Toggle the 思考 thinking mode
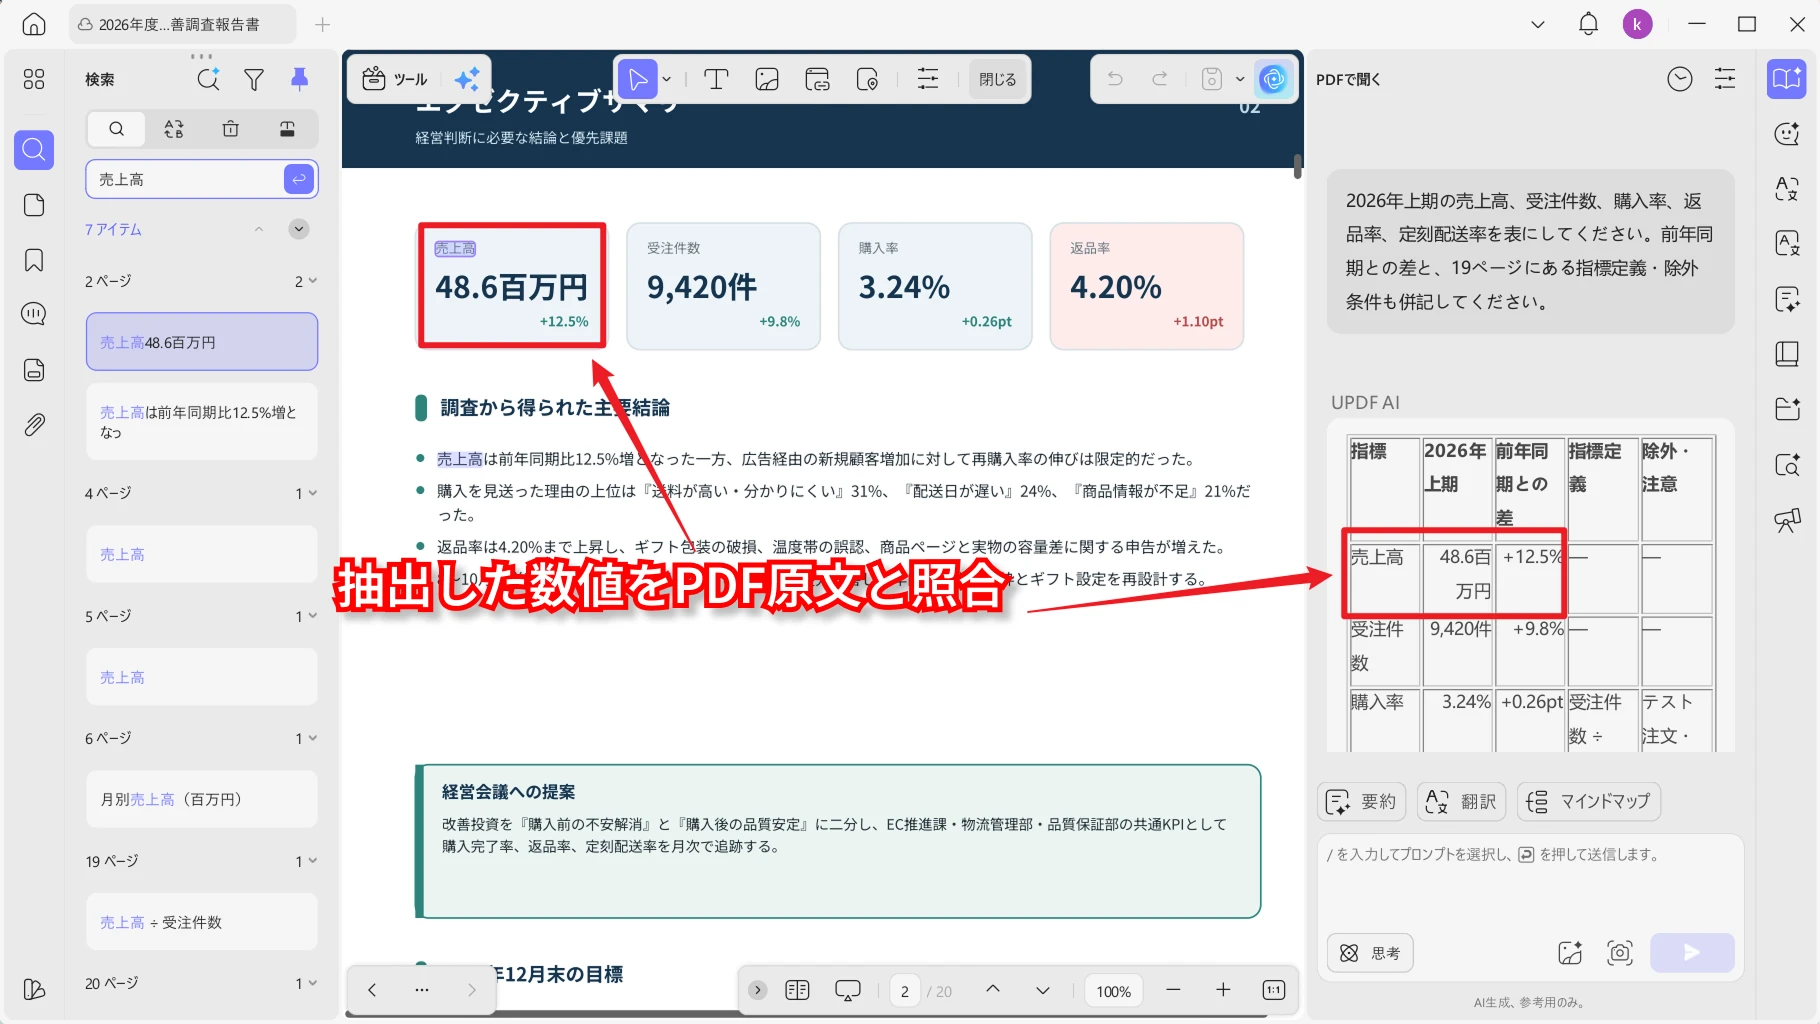1820x1024 pixels. (x=1370, y=953)
